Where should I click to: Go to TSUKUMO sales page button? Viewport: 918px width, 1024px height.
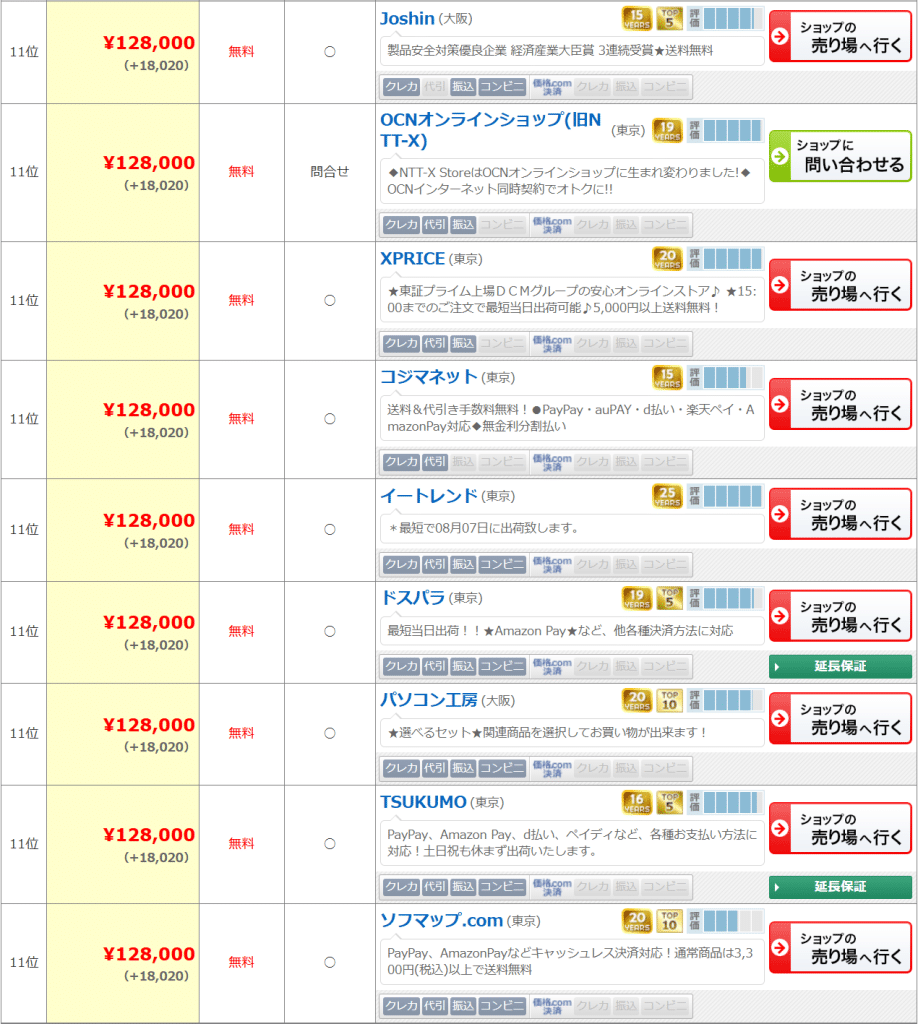click(840, 828)
